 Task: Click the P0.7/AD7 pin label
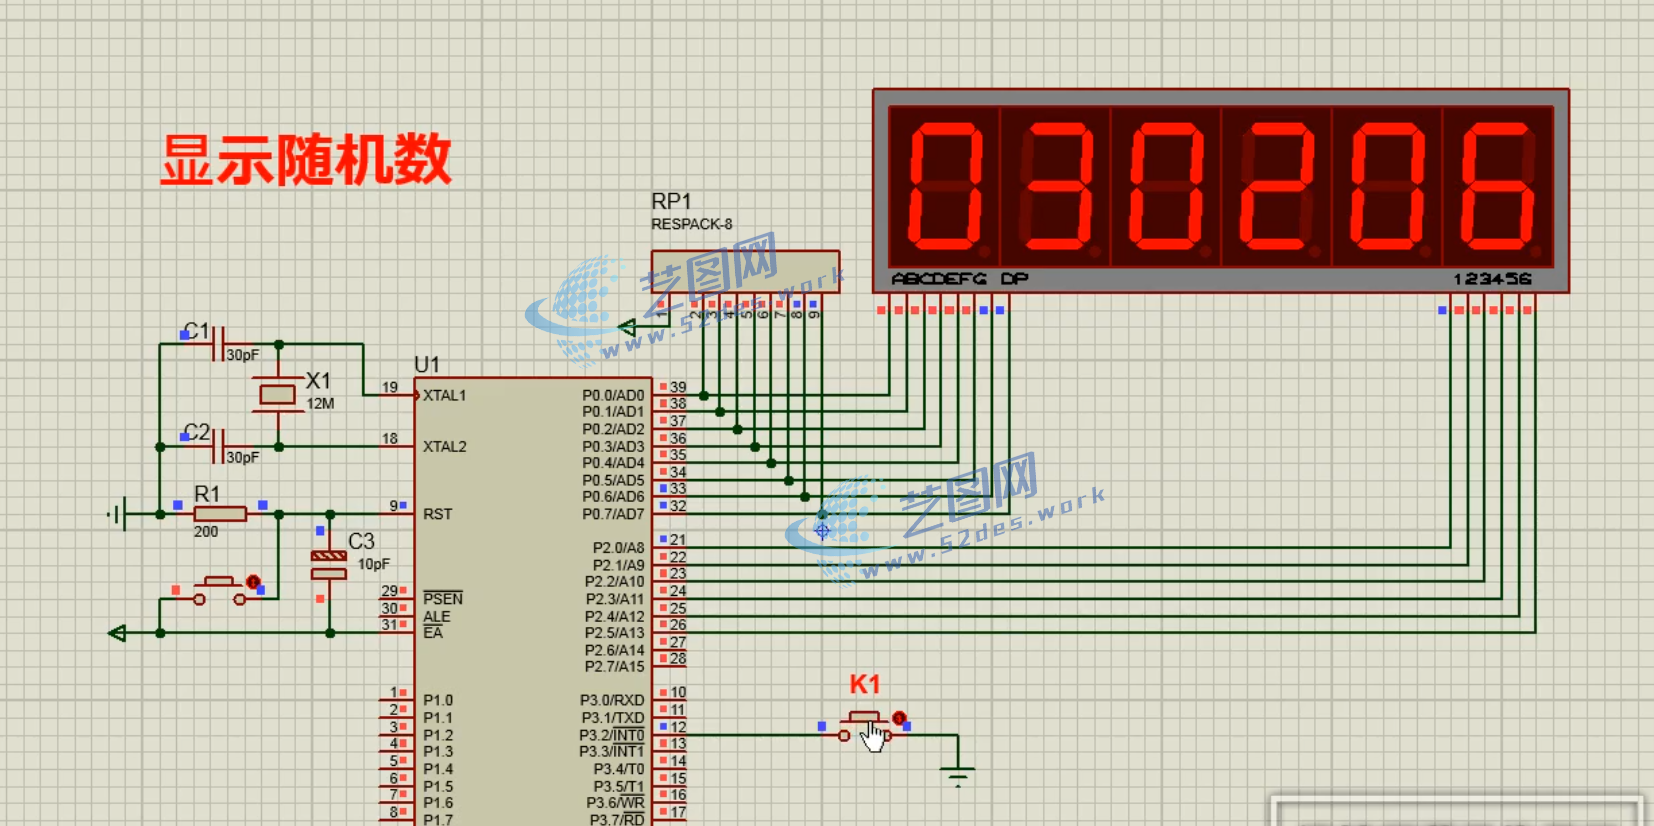[613, 514]
